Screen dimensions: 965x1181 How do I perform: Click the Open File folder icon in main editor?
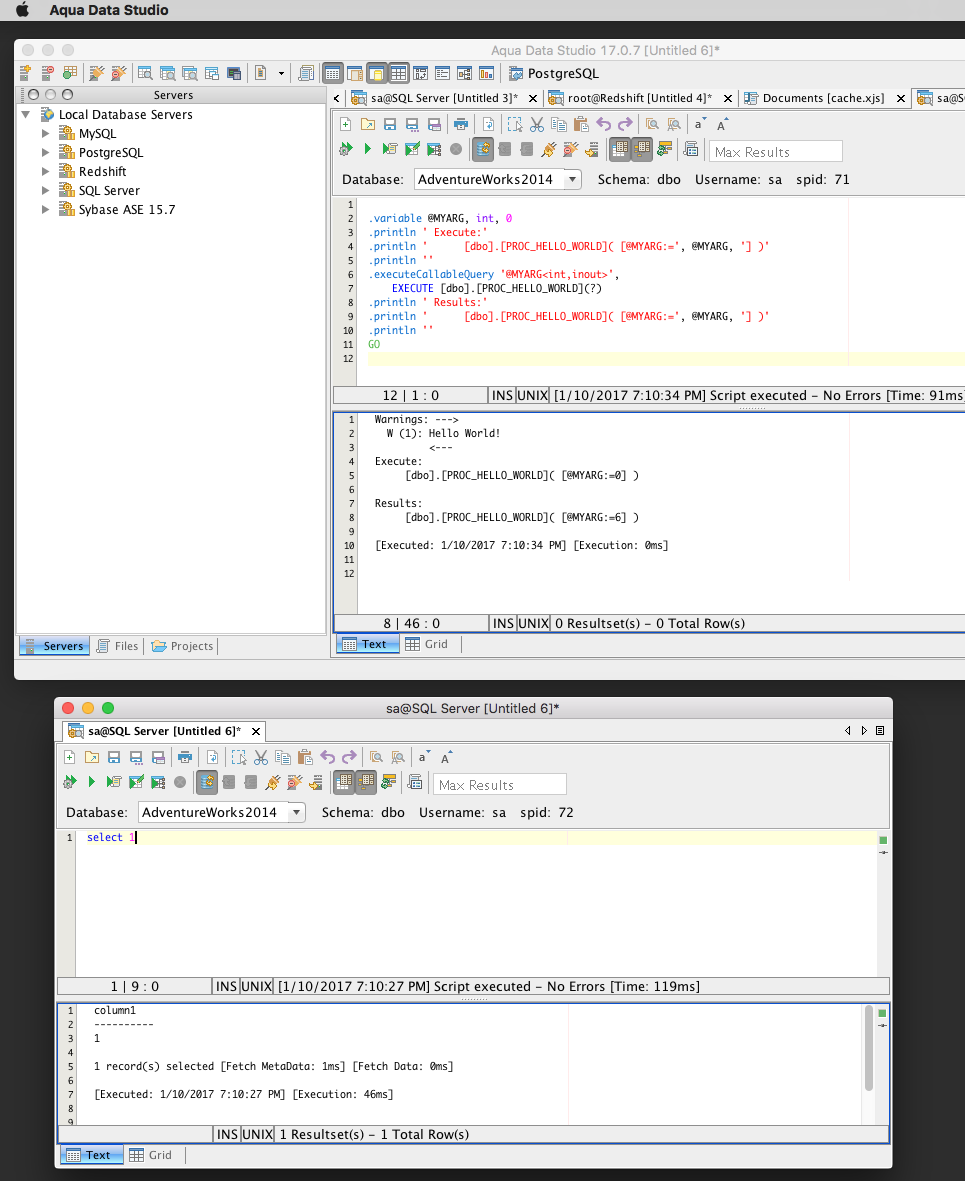[x=368, y=124]
